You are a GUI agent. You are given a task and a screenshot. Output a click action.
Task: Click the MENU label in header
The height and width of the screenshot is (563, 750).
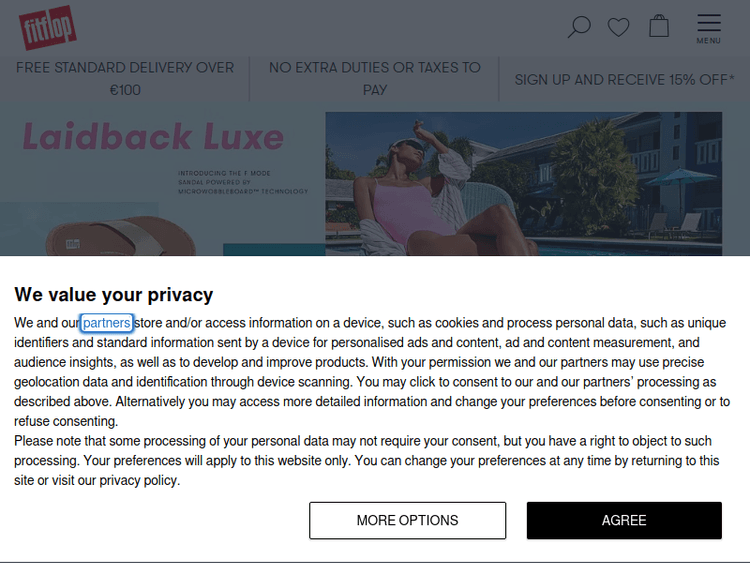point(709,41)
